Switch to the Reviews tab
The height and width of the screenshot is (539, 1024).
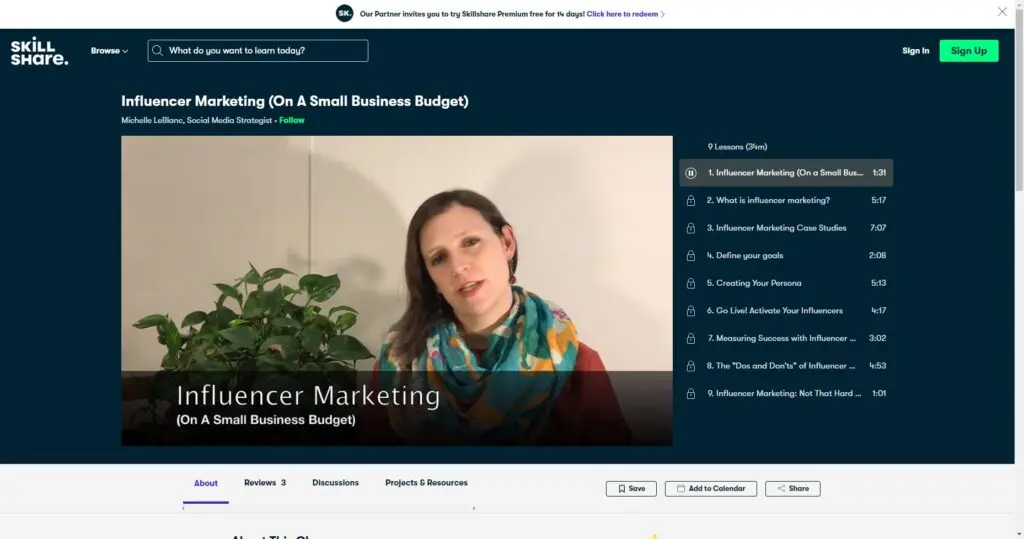coord(265,483)
